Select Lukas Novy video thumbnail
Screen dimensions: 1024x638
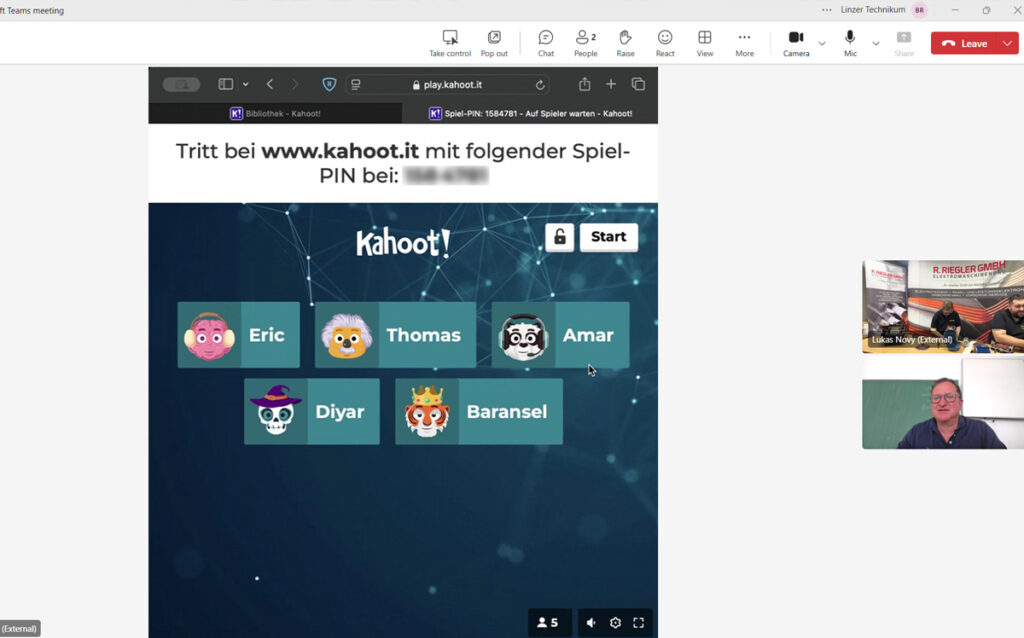click(942, 306)
